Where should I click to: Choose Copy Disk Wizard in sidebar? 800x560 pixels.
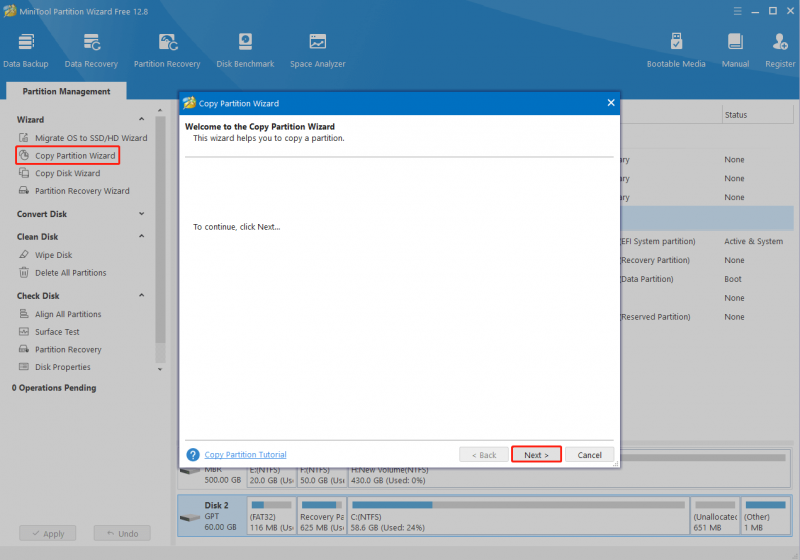pos(67,173)
